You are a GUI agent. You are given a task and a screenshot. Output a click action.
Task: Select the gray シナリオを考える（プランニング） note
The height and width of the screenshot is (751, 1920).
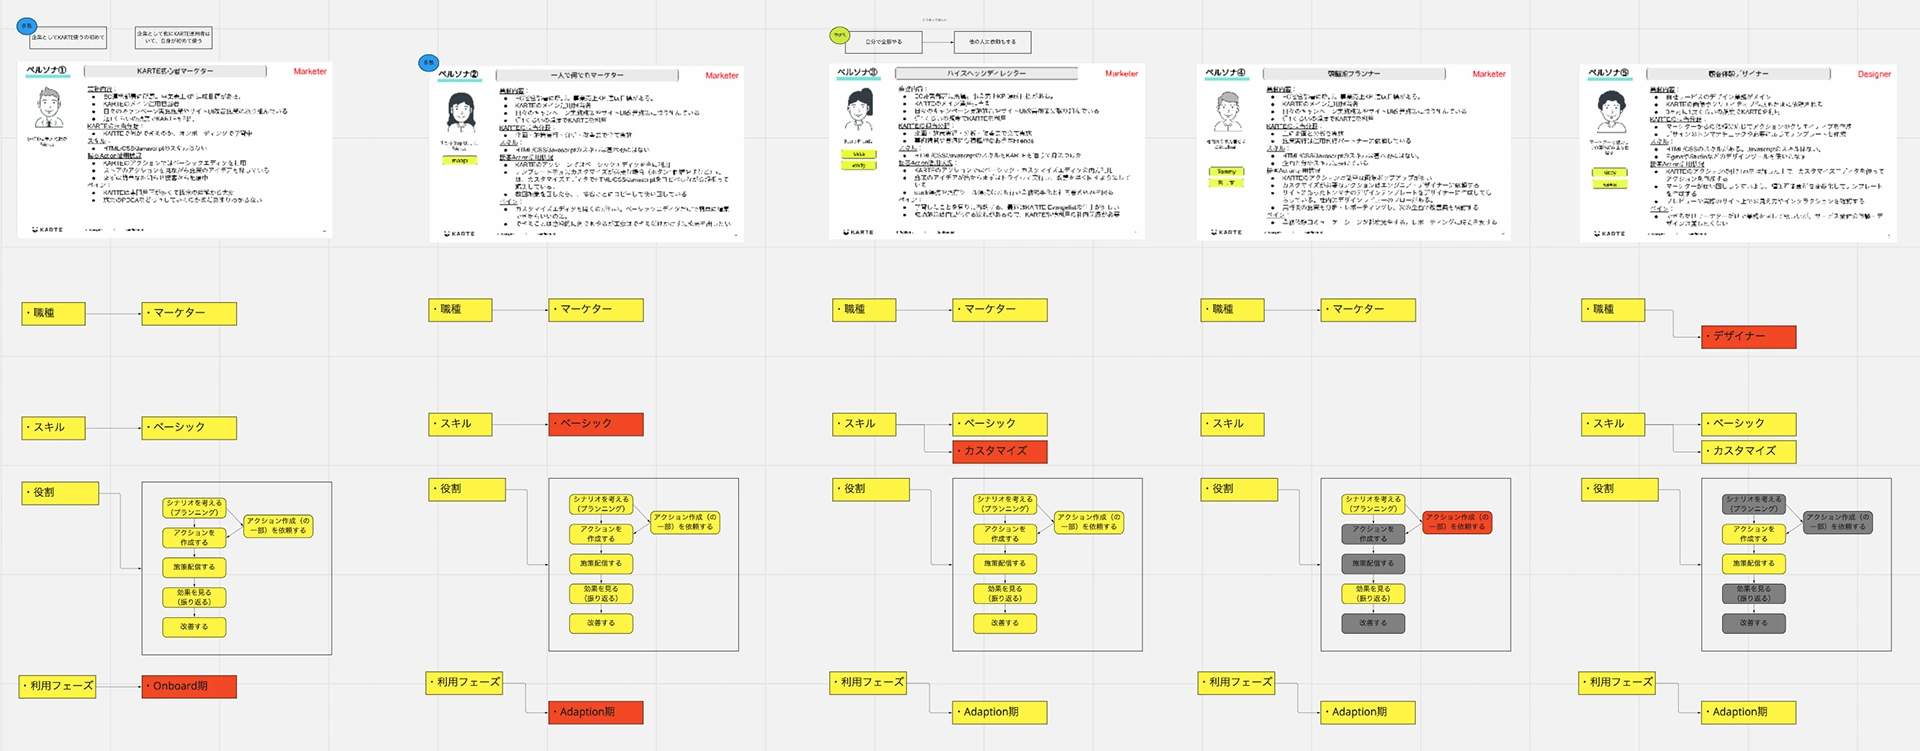[x=1754, y=505]
